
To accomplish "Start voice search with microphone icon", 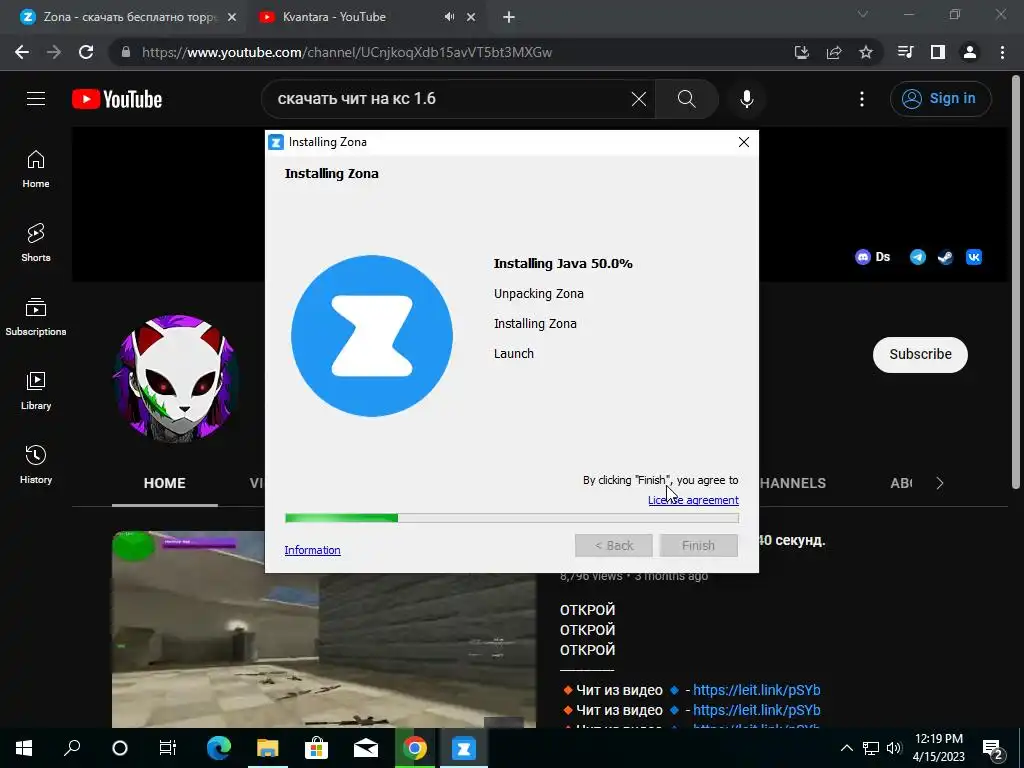I will click(x=746, y=99).
